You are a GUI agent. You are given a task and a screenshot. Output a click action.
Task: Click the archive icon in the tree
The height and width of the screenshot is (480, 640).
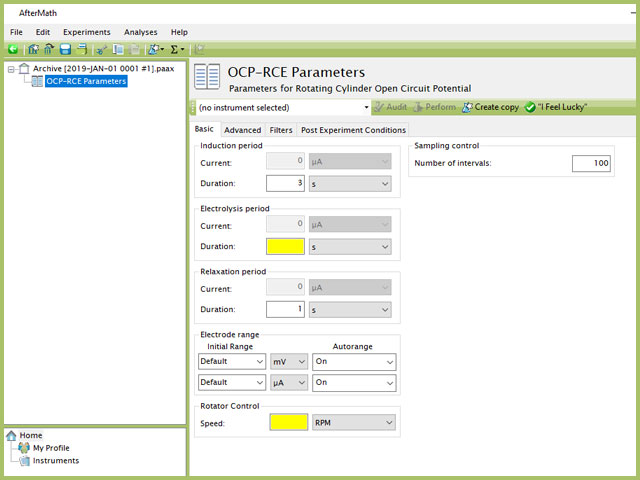[x=24, y=69]
